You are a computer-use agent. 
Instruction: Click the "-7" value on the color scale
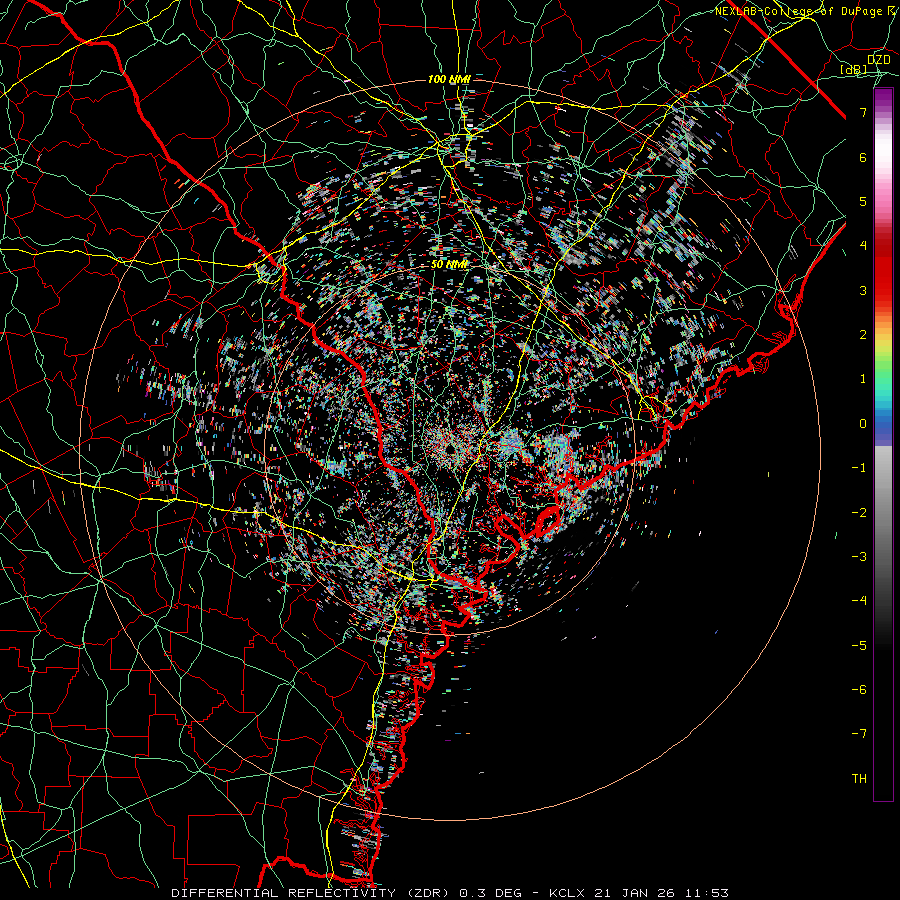pyautogui.click(x=859, y=734)
